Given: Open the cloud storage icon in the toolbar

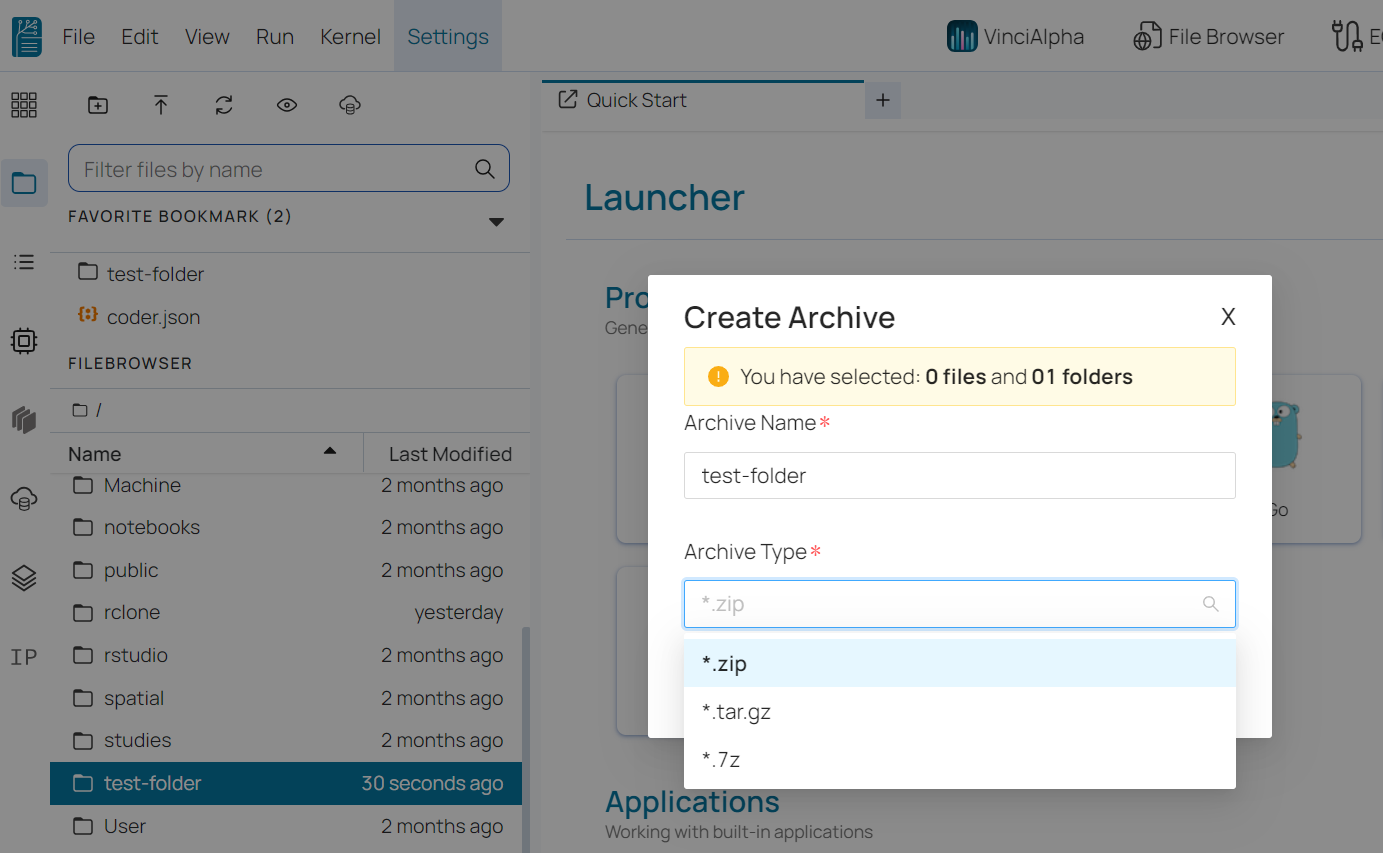Looking at the screenshot, I should (349, 104).
